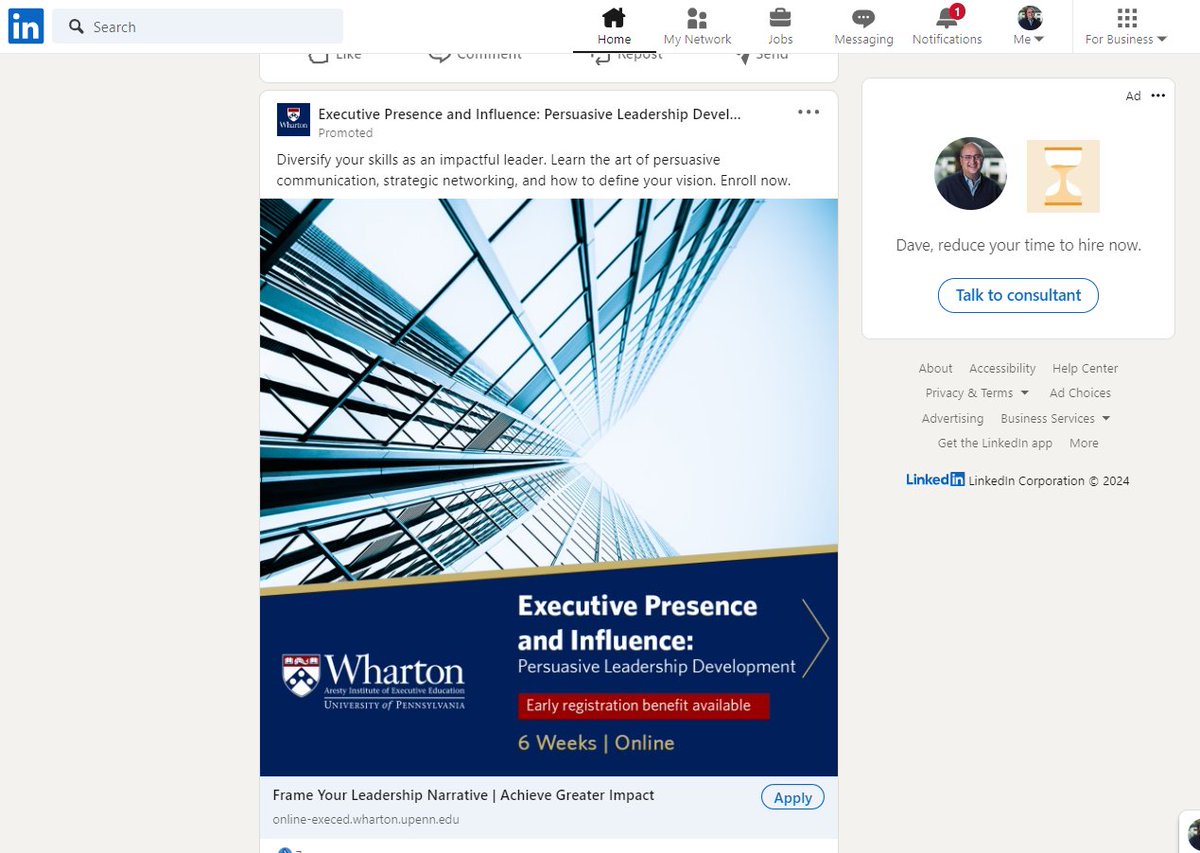1200x853 pixels.
Task: Open the Jobs tab
Action: click(780, 27)
